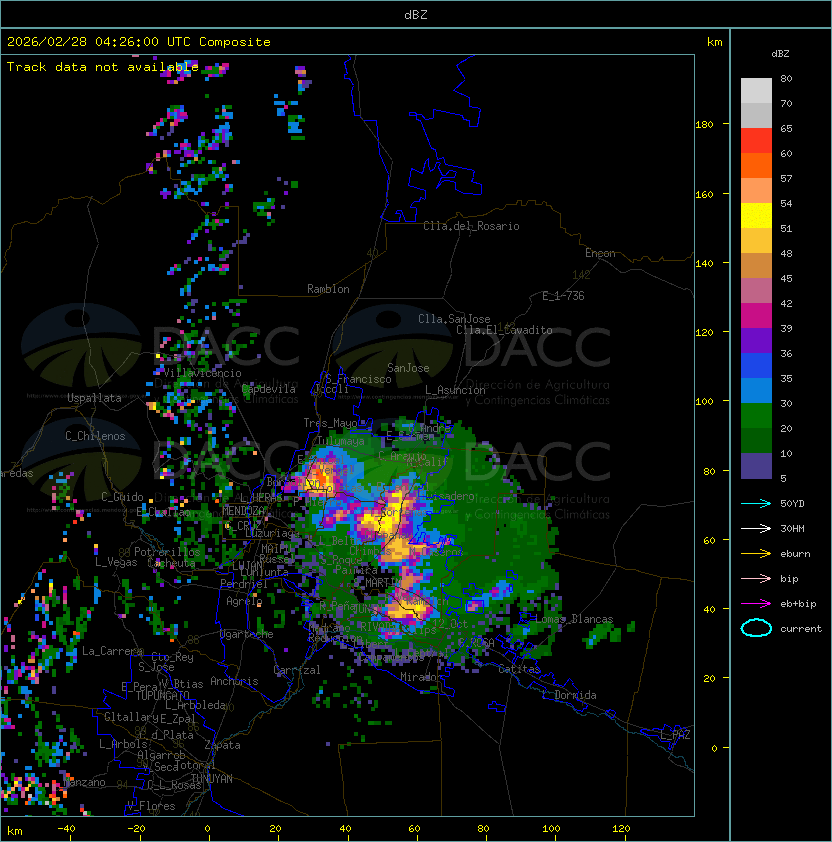This screenshot has height=842, width=832.
Task: Click the Clla.del_Rosario map label
Action: click(x=471, y=226)
